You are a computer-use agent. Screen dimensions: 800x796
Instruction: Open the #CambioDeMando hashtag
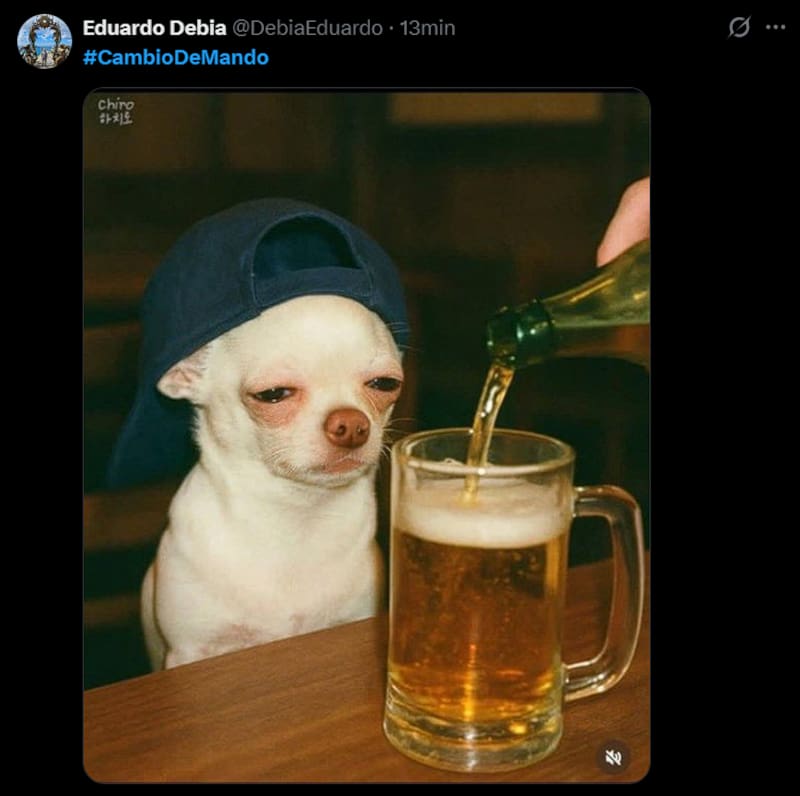tap(176, 57)
